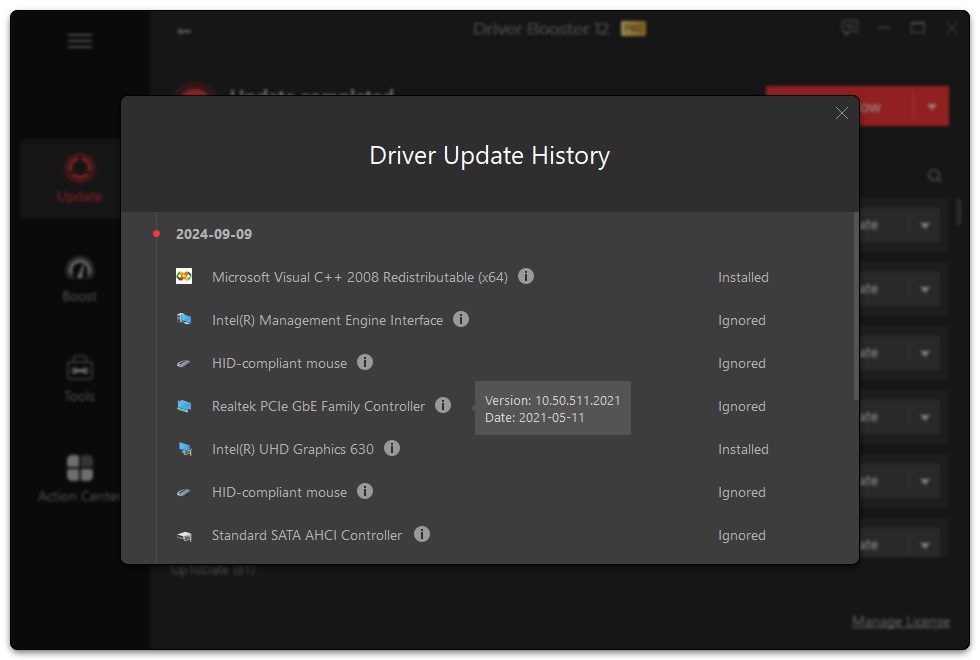Click the PRO badge beside Driver Booster 12
980x660 pixels.
tap(633, 29)
